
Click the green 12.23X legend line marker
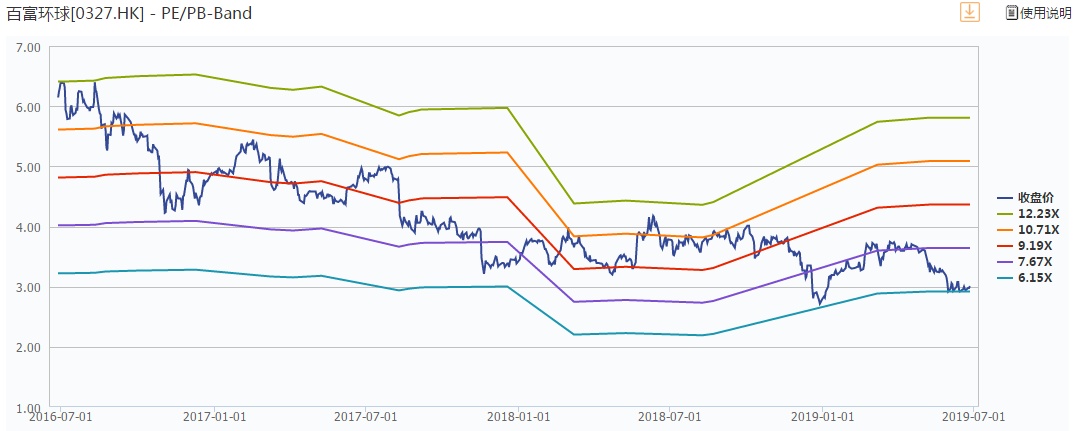tap(1005, 213)
